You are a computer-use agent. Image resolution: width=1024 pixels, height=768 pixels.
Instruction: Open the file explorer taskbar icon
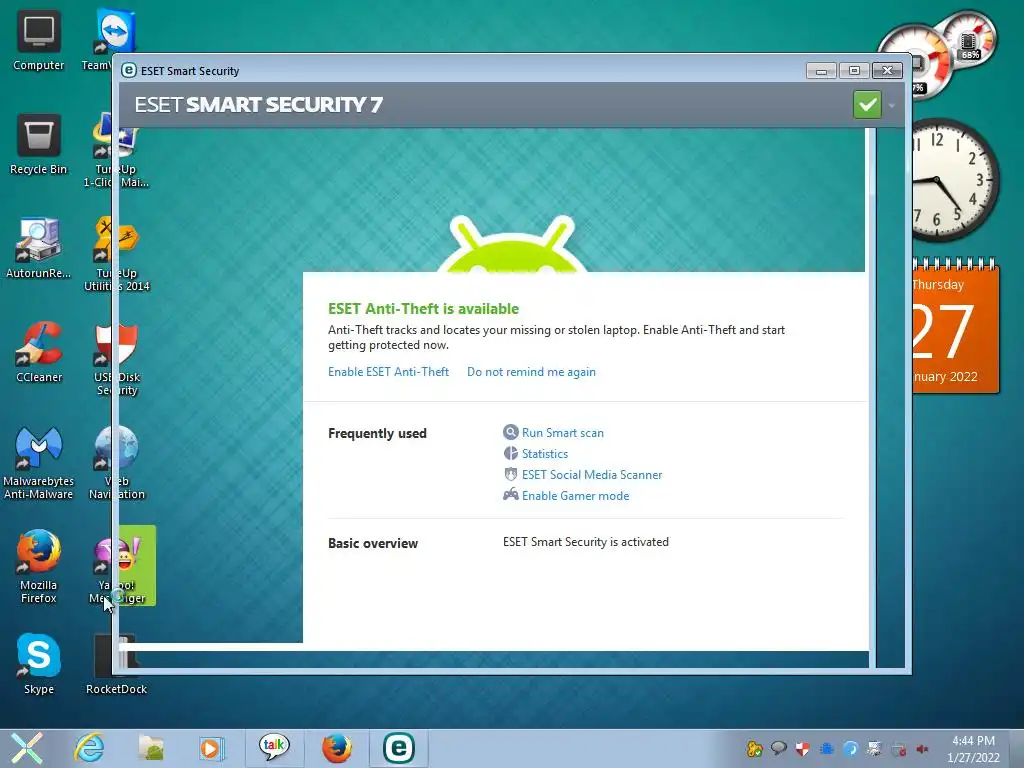151,748
